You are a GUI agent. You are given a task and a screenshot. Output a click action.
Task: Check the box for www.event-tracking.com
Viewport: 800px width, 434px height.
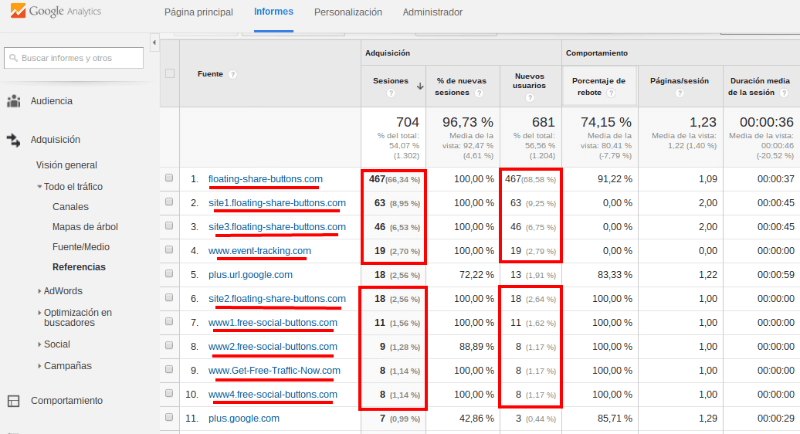point(169,250)
